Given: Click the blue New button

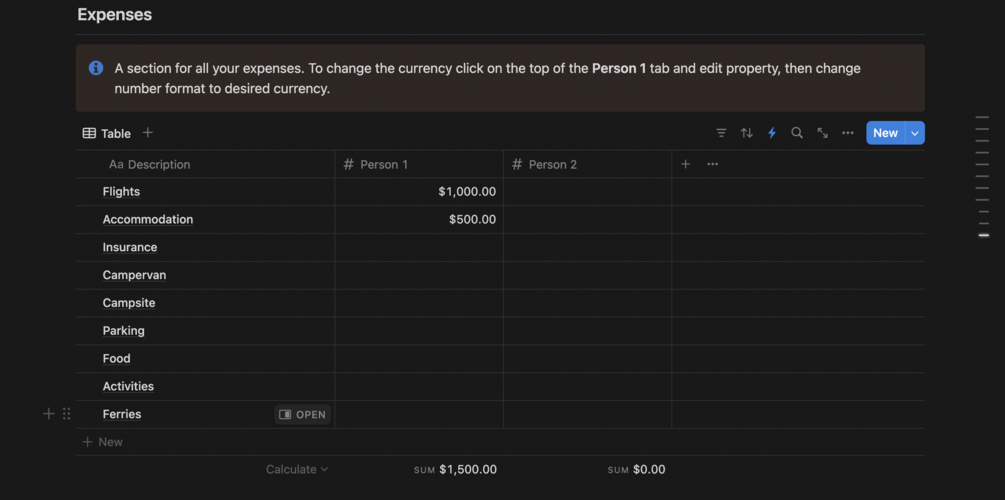Looking at the screenshot, I should 885,133.
